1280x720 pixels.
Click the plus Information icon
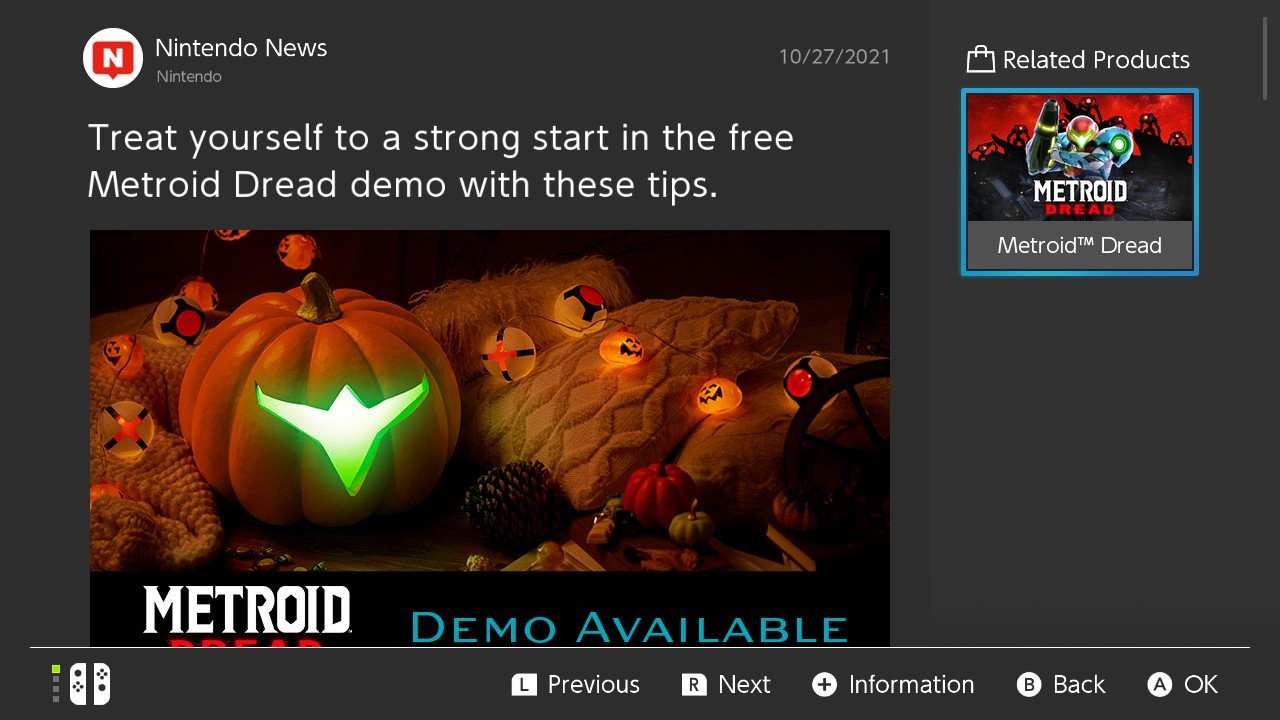point(824,685)
